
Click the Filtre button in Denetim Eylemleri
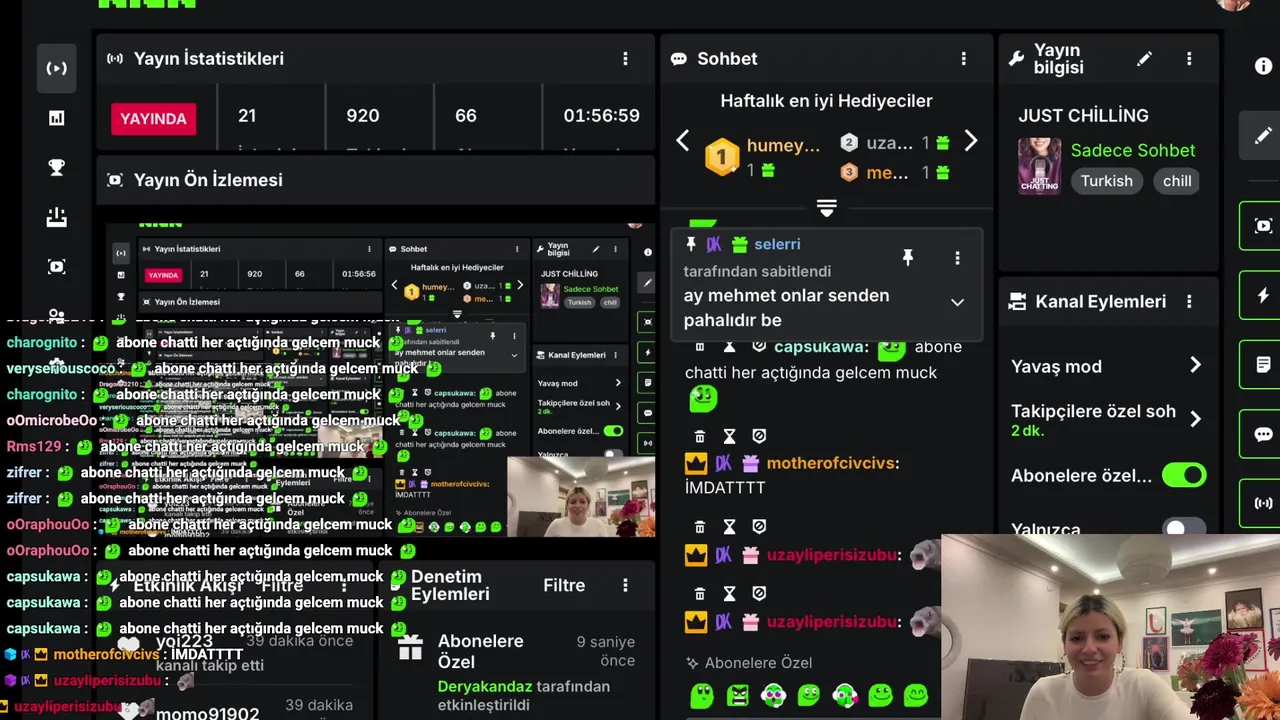[564, 585]
